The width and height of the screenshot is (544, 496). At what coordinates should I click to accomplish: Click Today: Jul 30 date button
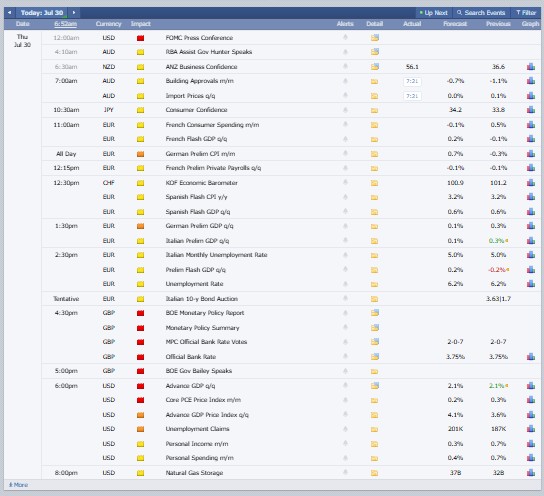pos(42,13)
